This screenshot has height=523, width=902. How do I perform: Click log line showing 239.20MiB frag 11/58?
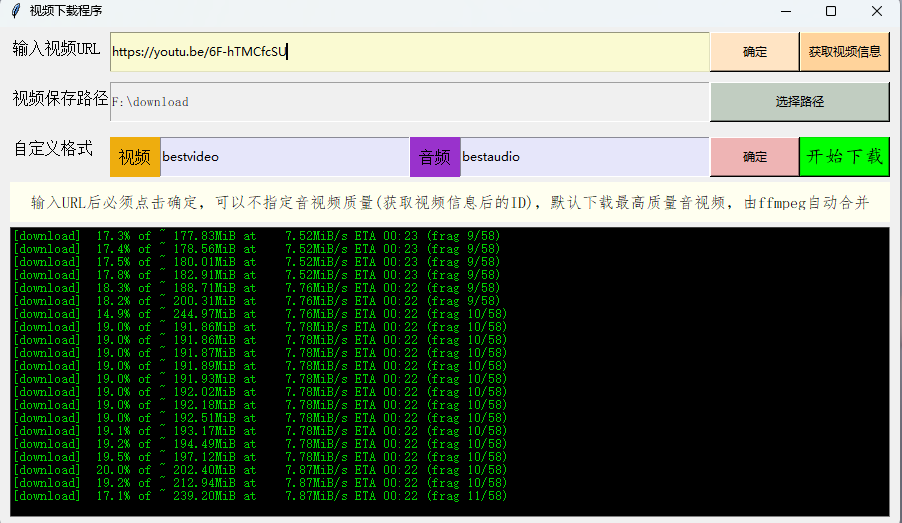tap(260, 496)
